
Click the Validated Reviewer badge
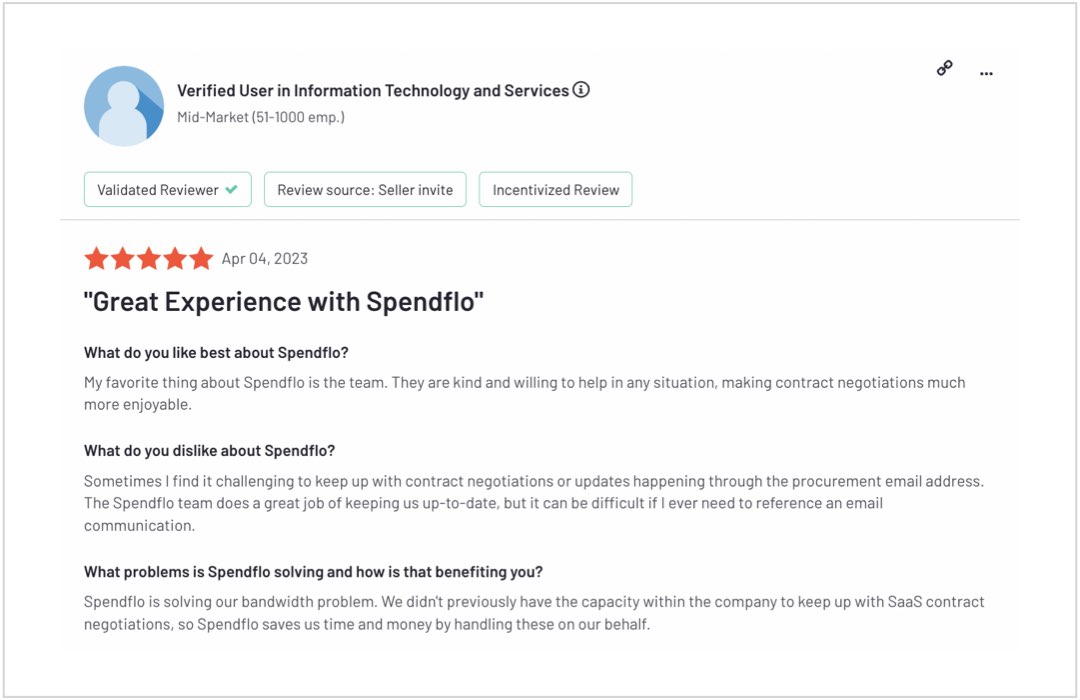tap(167, 189)
